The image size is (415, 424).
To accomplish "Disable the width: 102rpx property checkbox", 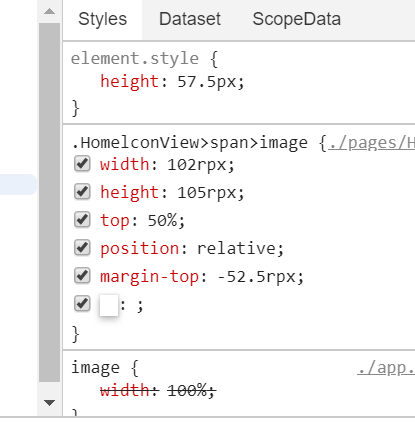I will click(x=82, y=164).
